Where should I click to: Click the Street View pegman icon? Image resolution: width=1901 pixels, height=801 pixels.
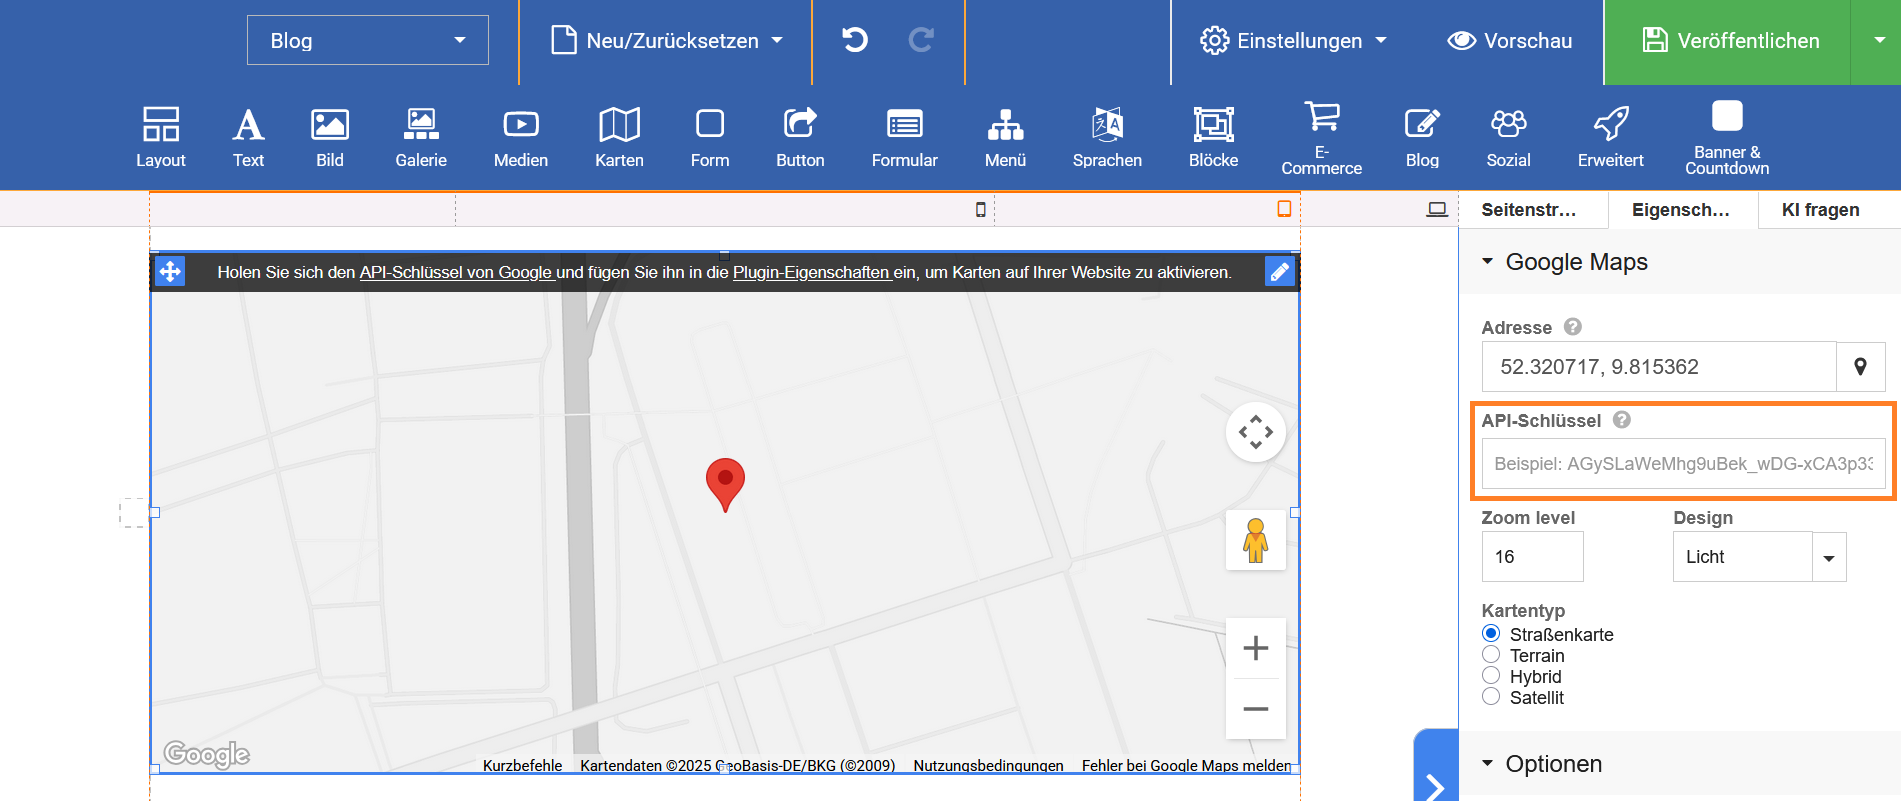pos(1255,540)
